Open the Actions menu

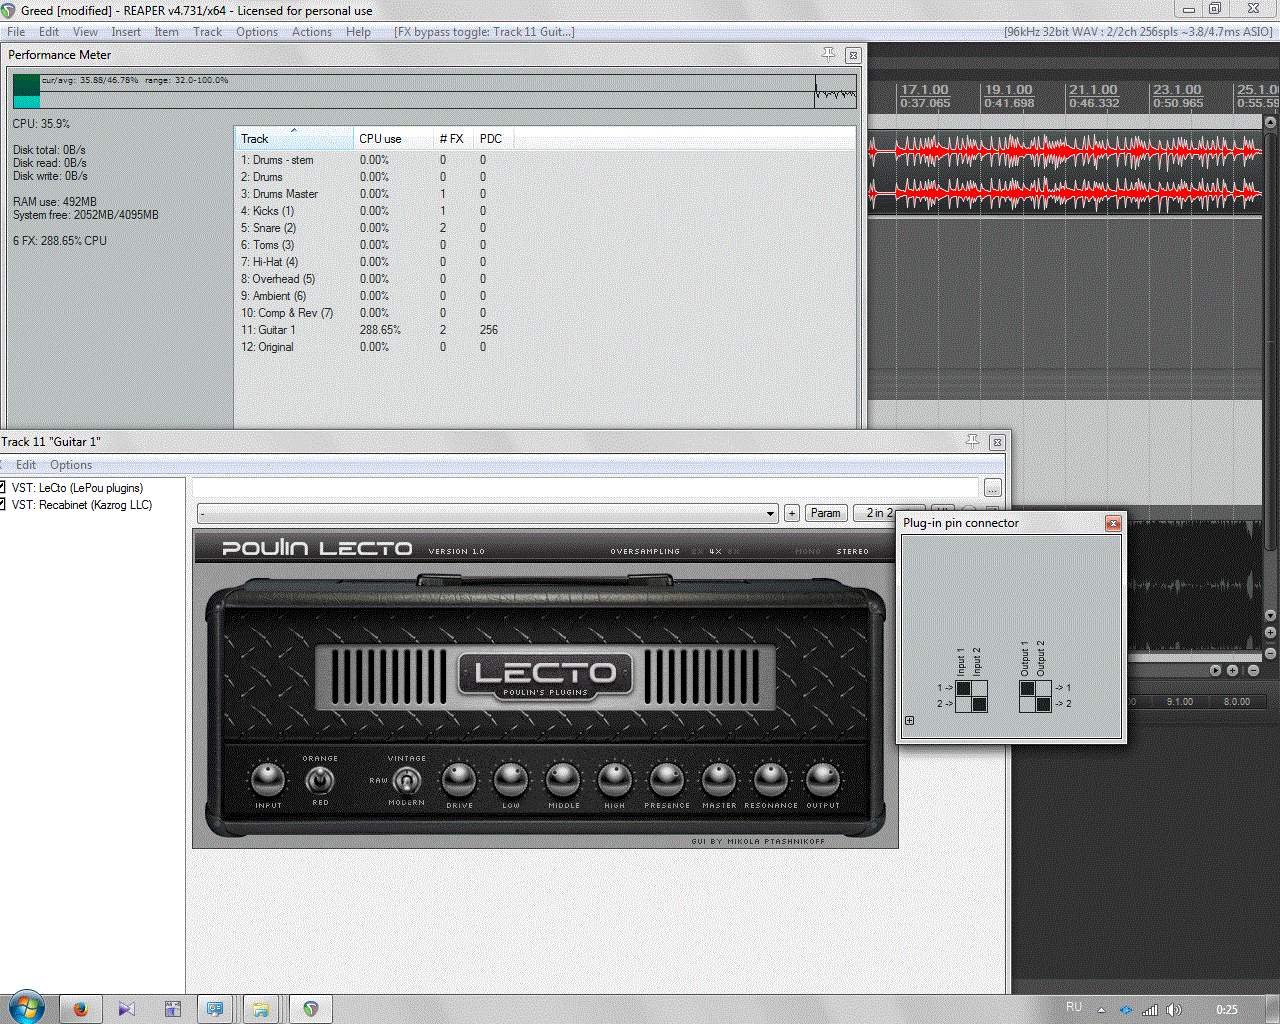311,32
